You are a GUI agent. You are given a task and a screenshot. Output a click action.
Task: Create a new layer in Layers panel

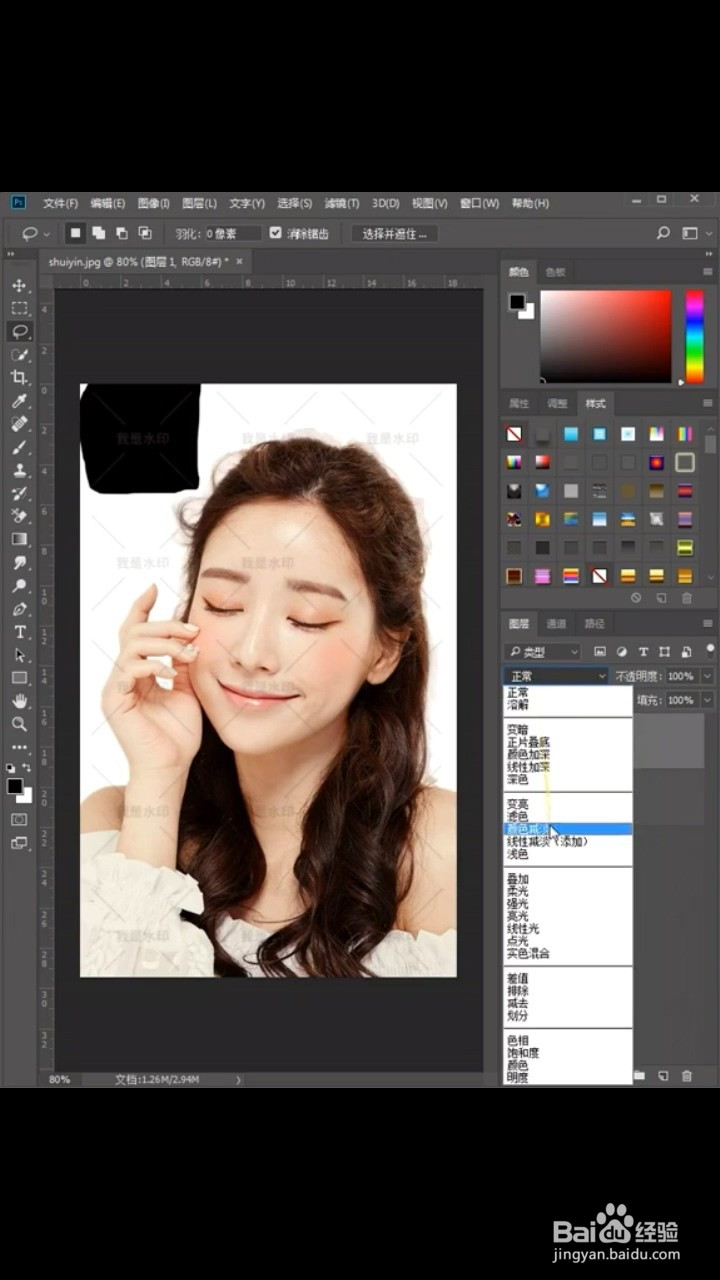tap(662, 1076)
